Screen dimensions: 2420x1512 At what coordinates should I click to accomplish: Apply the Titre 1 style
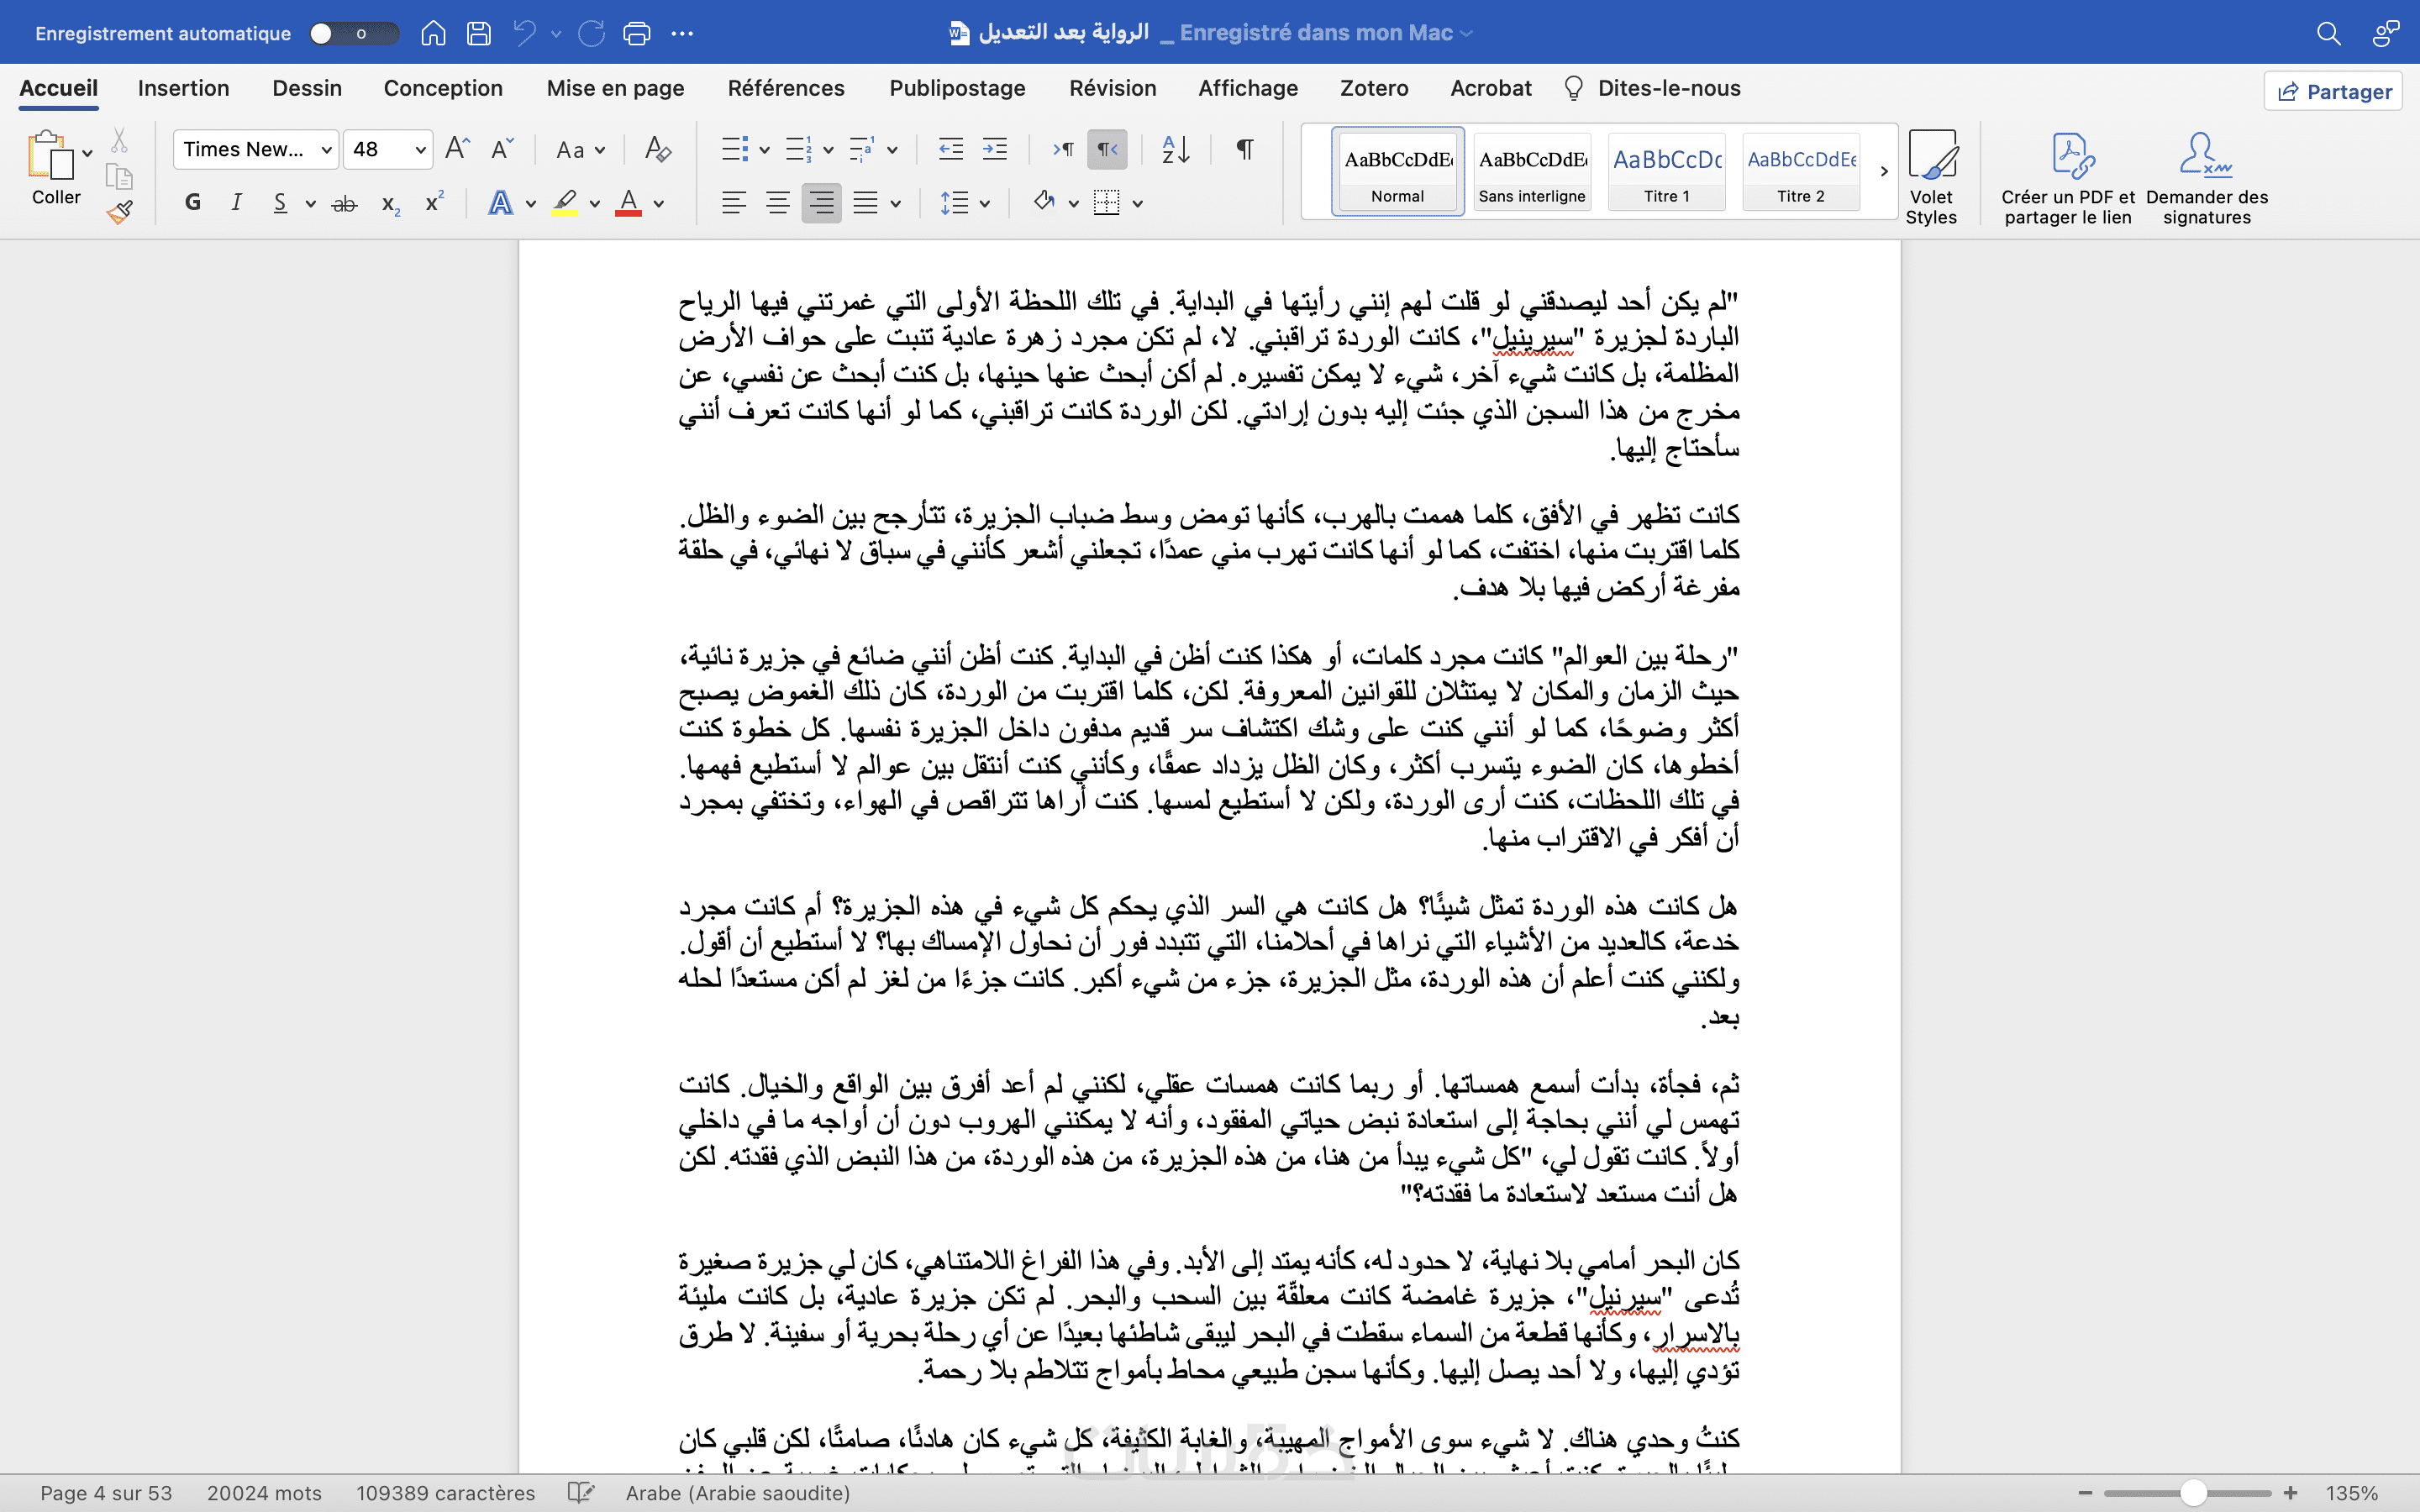(x=1666, y=171)
